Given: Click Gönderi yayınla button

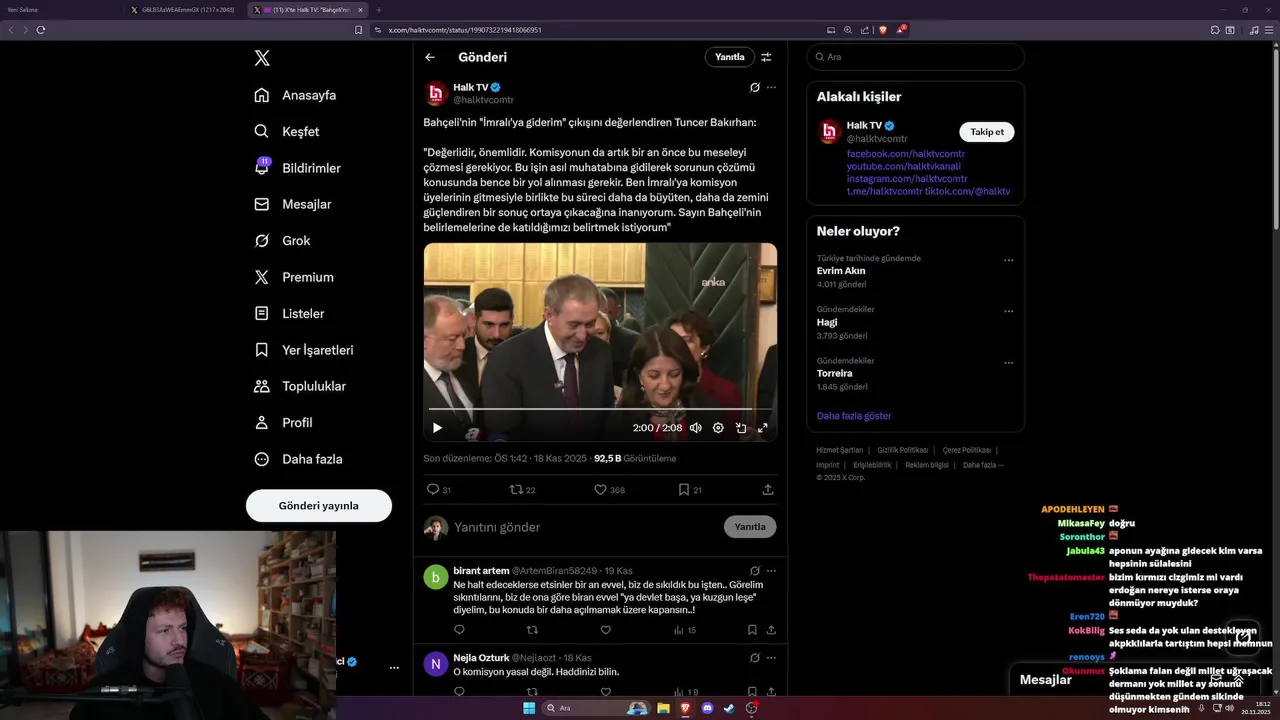Looking at the screenshot, I should [x=319, y=506].
